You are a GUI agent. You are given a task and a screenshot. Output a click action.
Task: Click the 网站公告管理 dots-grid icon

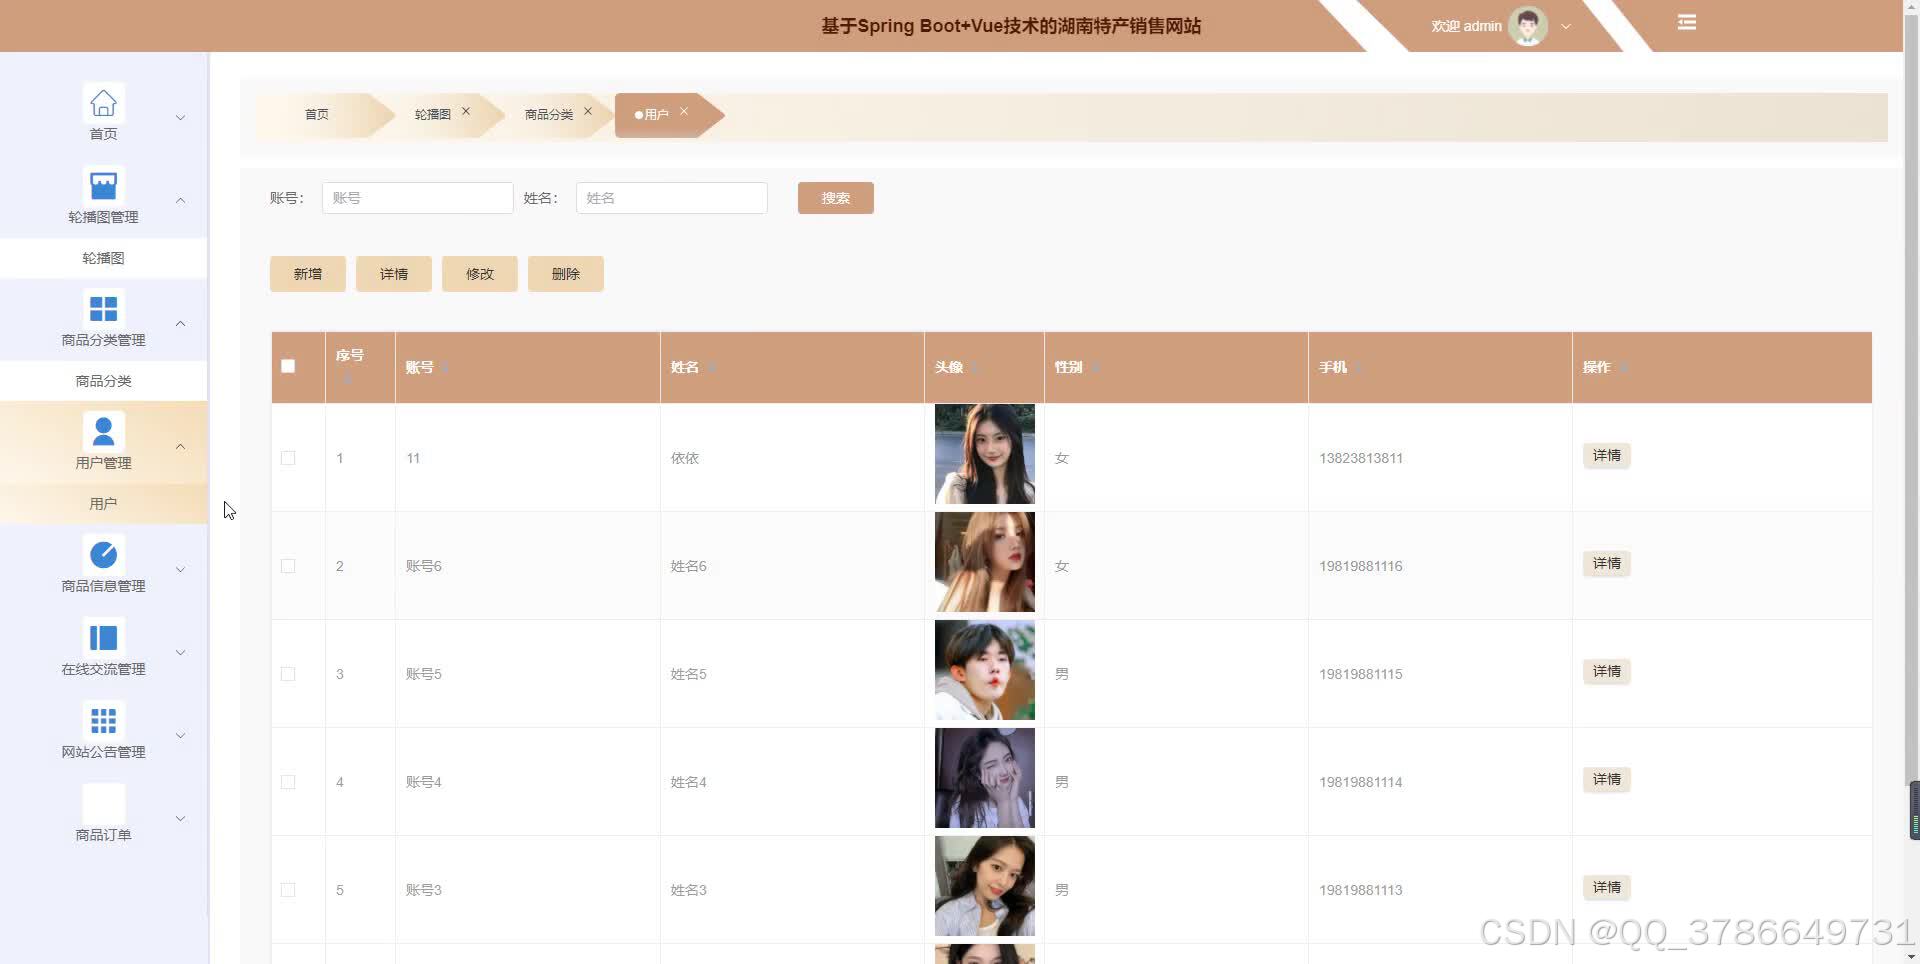pyautogui.click(x=103, y=720)
